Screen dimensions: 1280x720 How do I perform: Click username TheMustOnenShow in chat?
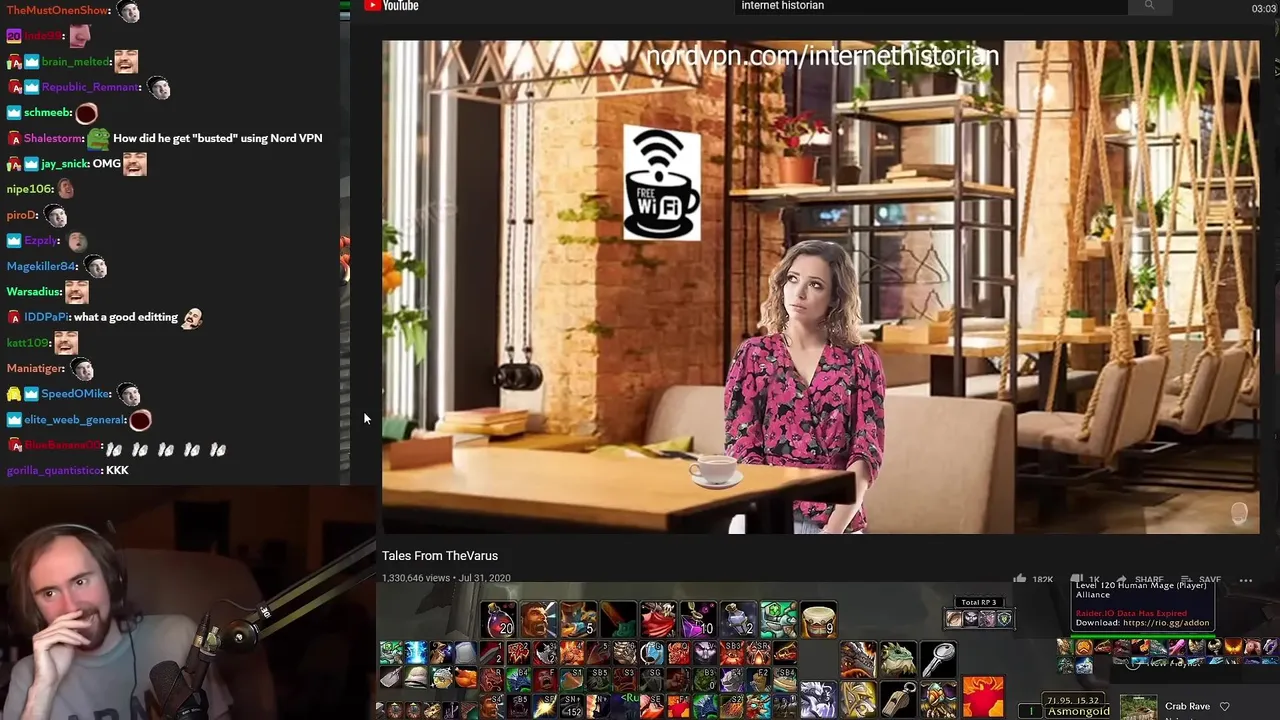58,10
